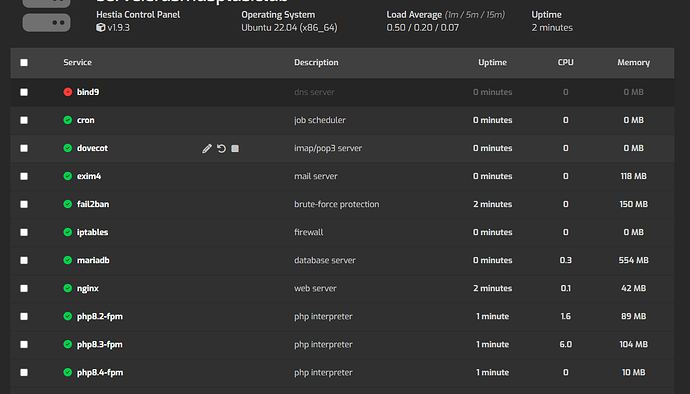This screenshot has width=690, height=394.
Task: Stop the dovecot service
Action: 235,148
